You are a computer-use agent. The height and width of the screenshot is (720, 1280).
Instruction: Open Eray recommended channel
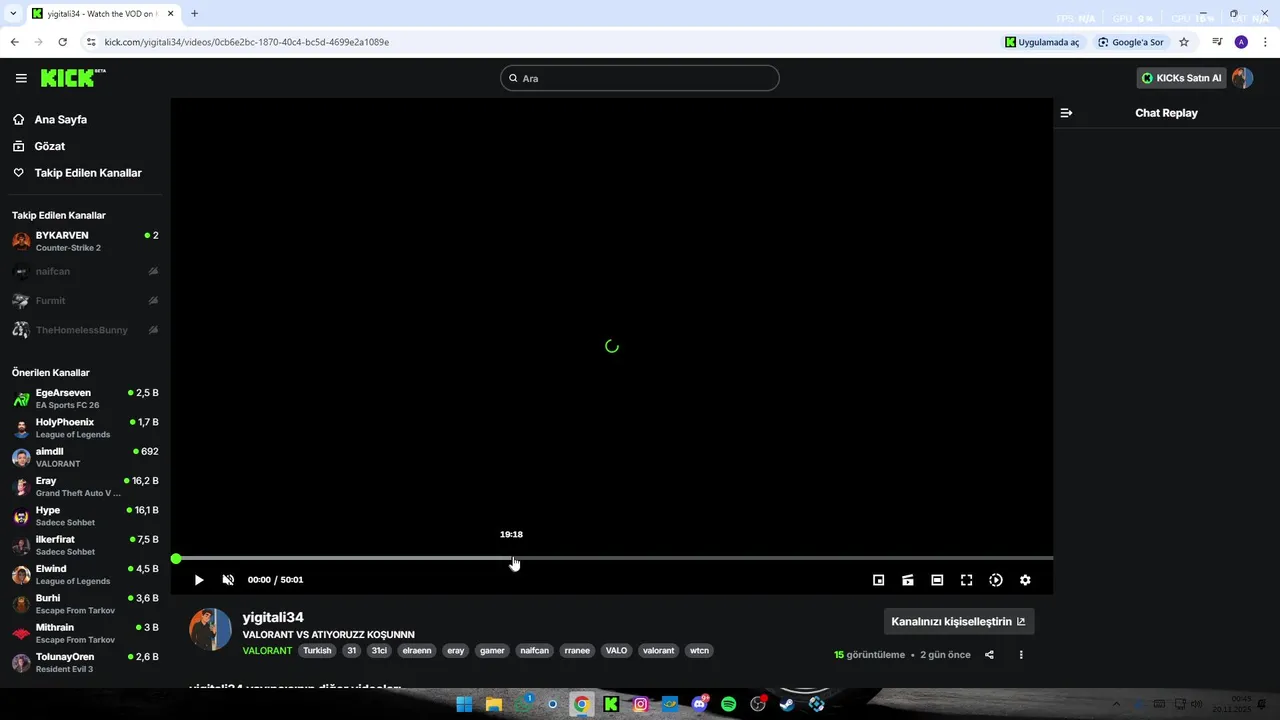[x=85, y=487]
